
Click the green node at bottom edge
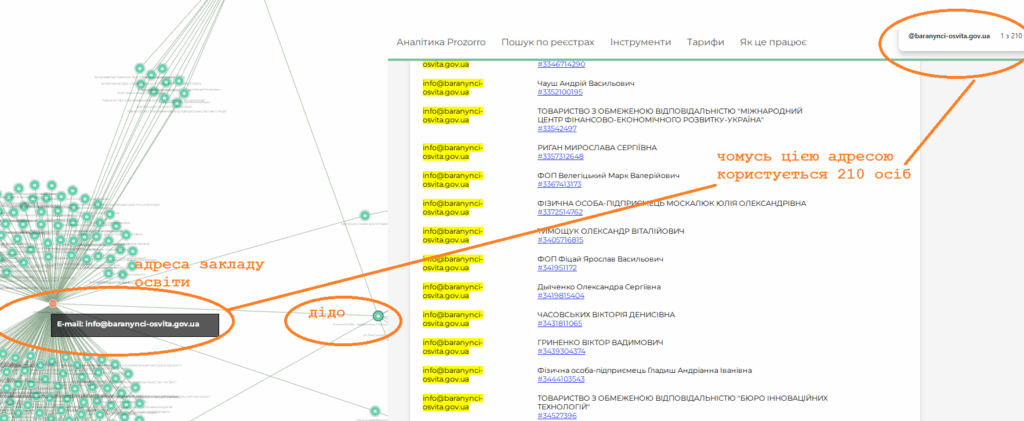click(377, 410)
